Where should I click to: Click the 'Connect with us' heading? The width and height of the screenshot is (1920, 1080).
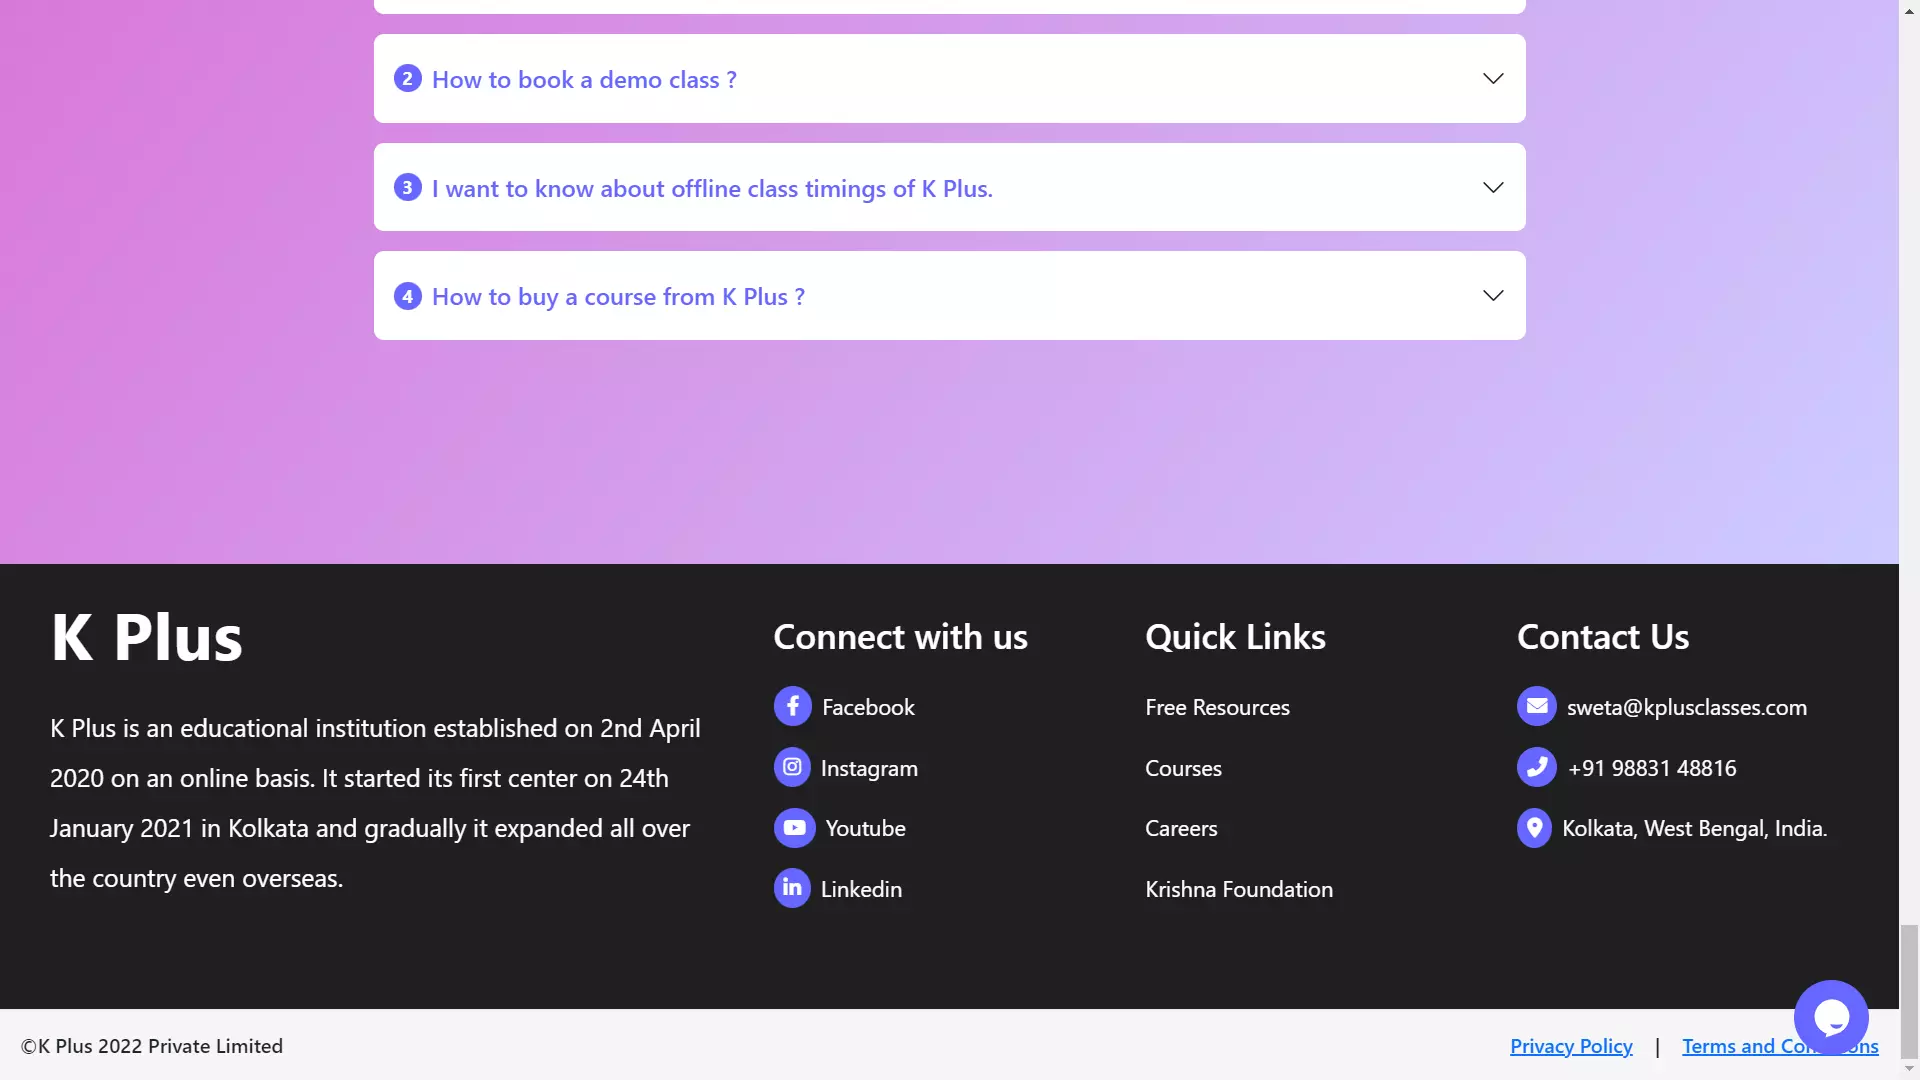900,637
